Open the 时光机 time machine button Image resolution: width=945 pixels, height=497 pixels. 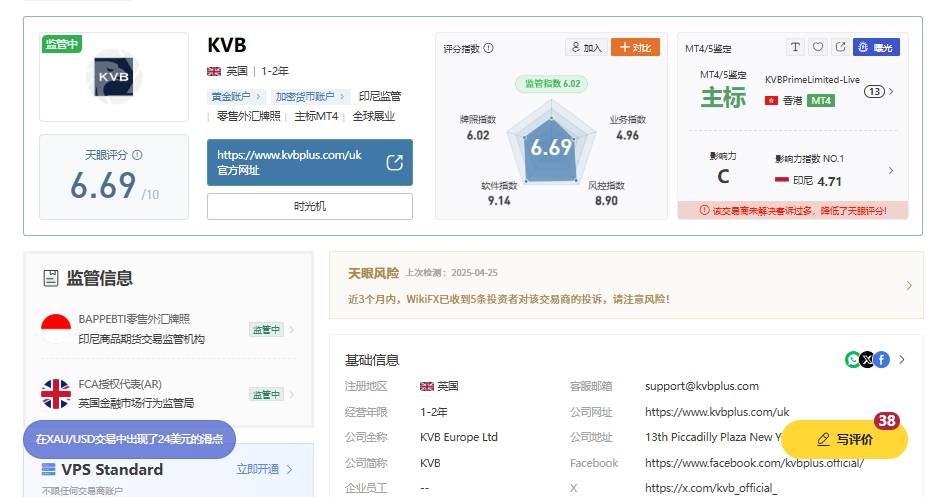pos(310,206)
